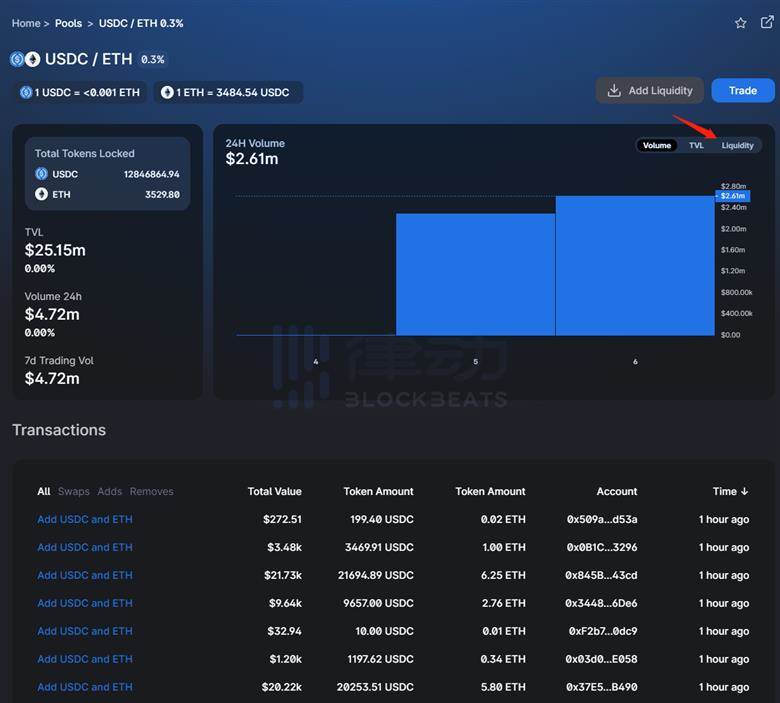Click the day 5 volume bar
Screen dimensions: 780x703
click(x=476, y=274)
